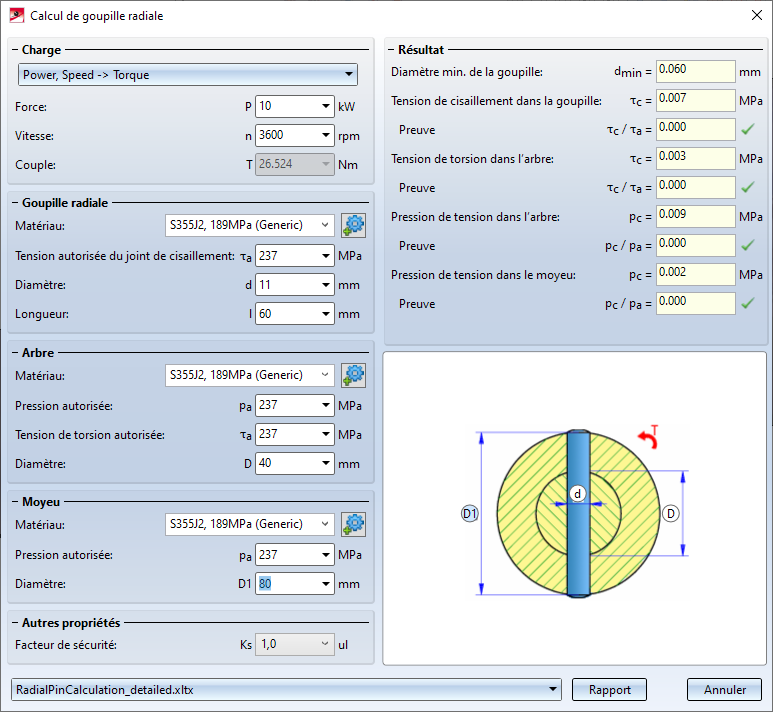
Task: Open the Force P value dropdown
Action: click(x=326, y=106)
